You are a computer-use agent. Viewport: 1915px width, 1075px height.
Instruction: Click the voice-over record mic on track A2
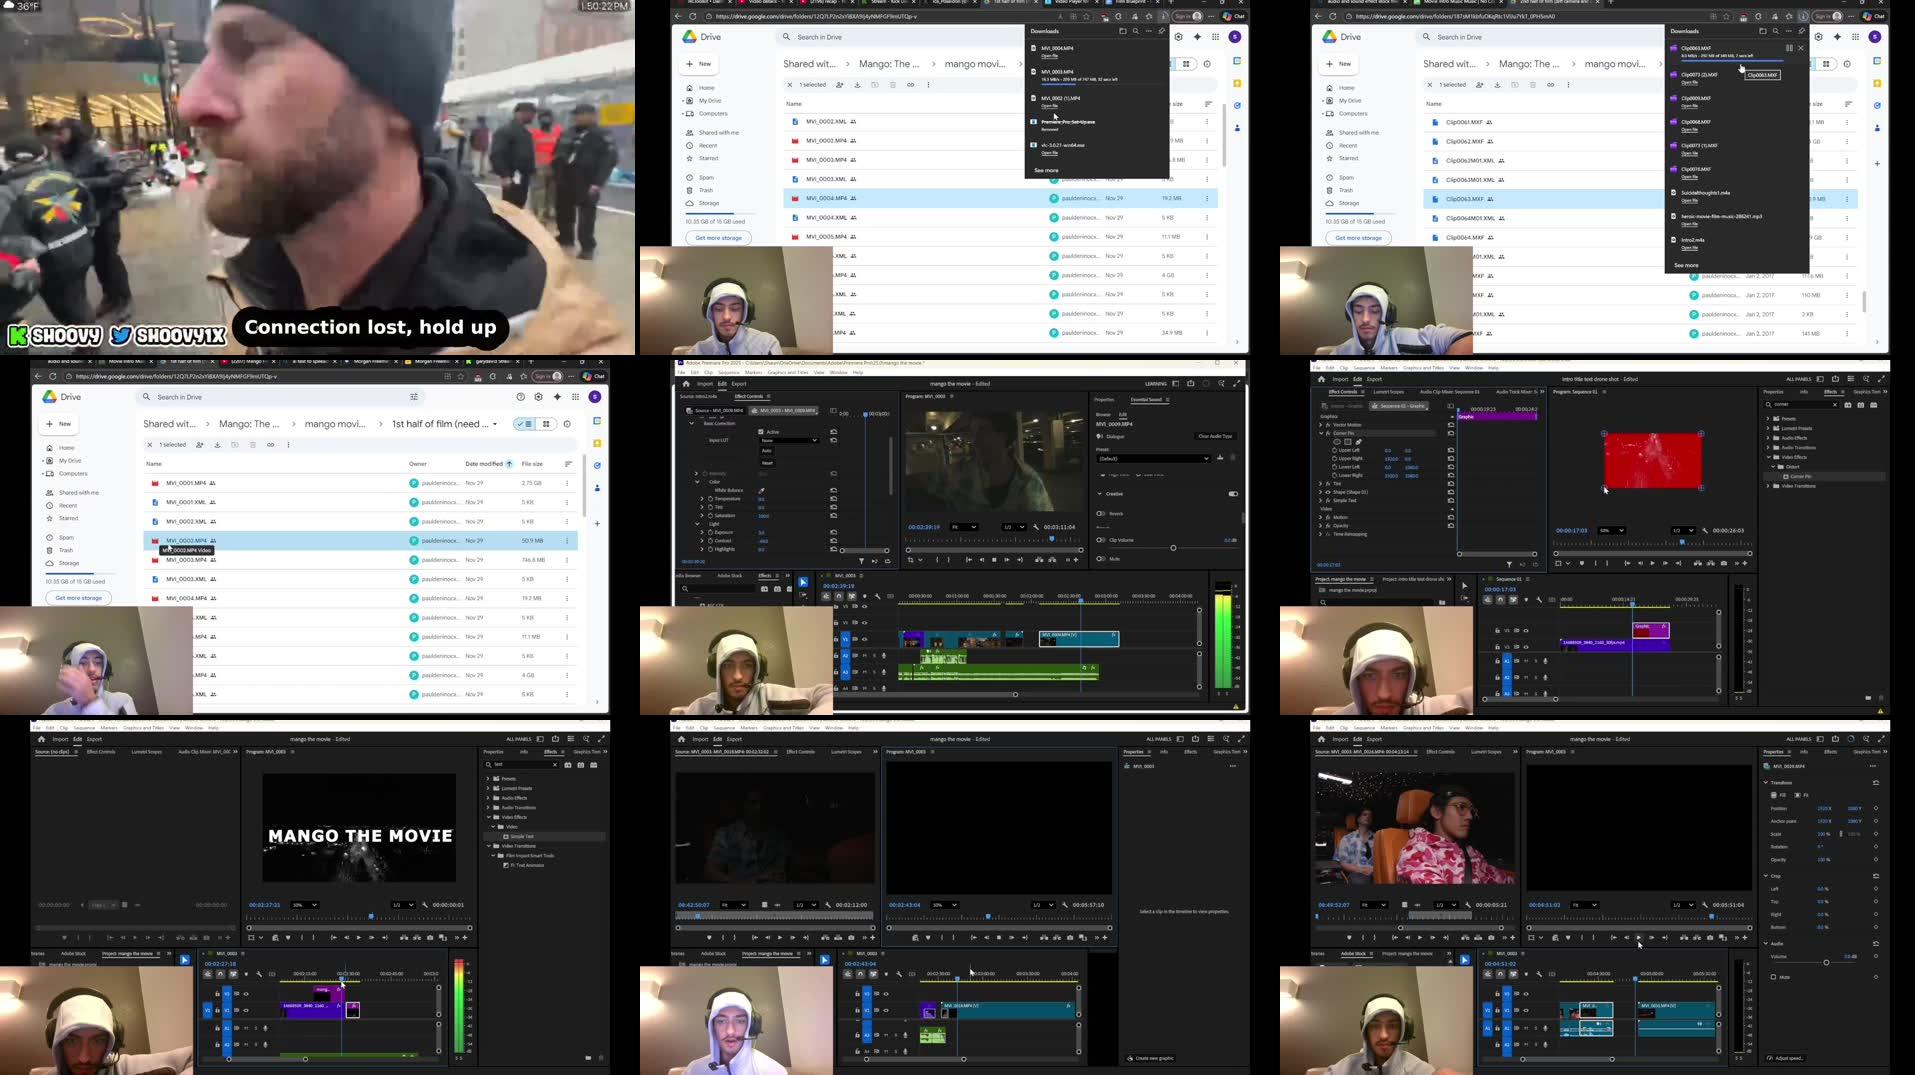pyautogui.click(x=884, y=655)
